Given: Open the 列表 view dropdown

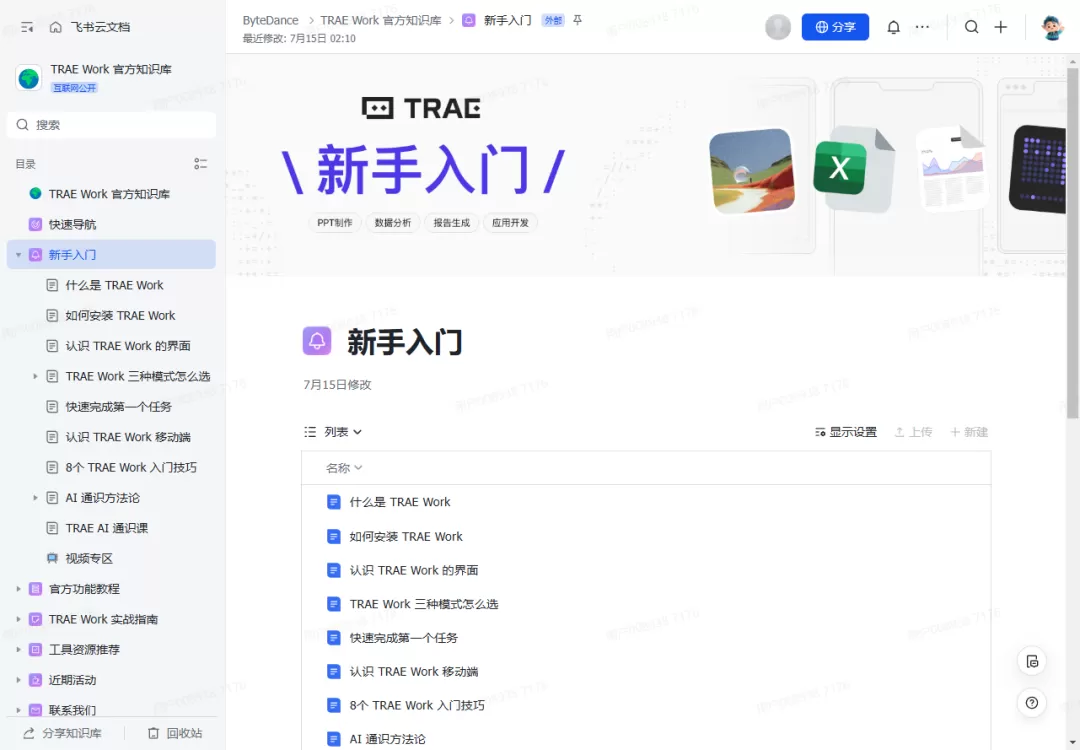Looking at the screenshot, I should tap(333, 432).
